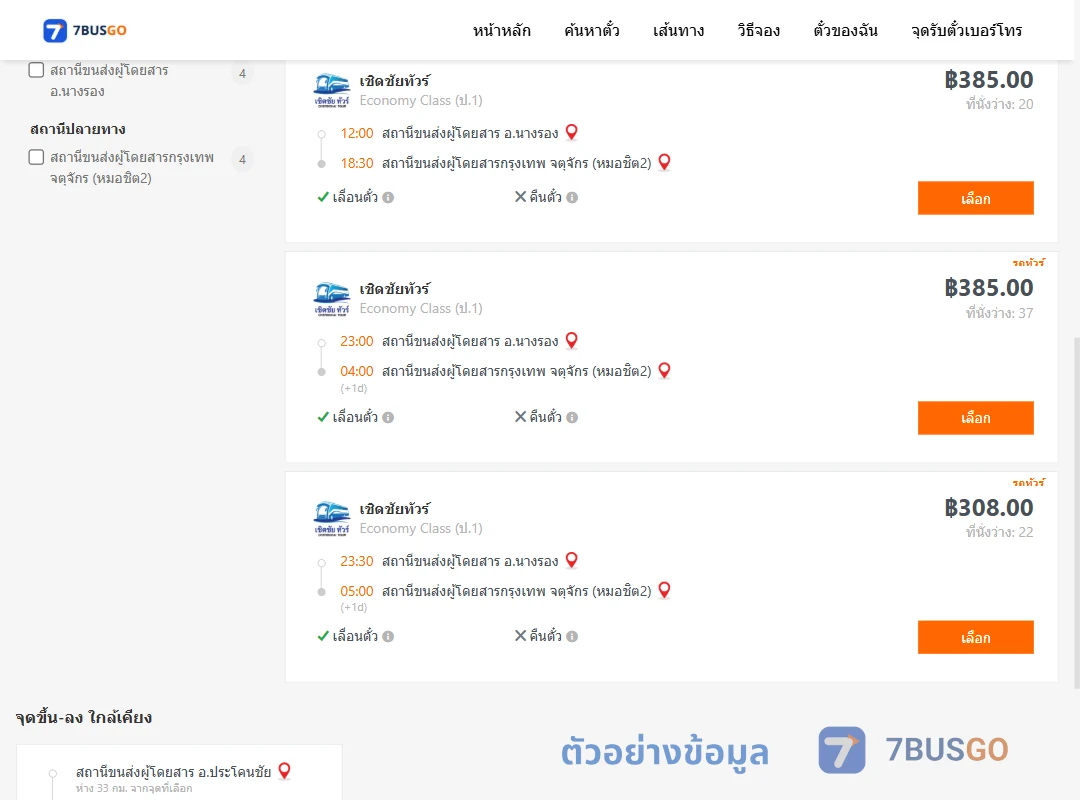Click the map pin beside 23:30 departure station
This screenshot has height=800, width=1080.
point(572,560)
